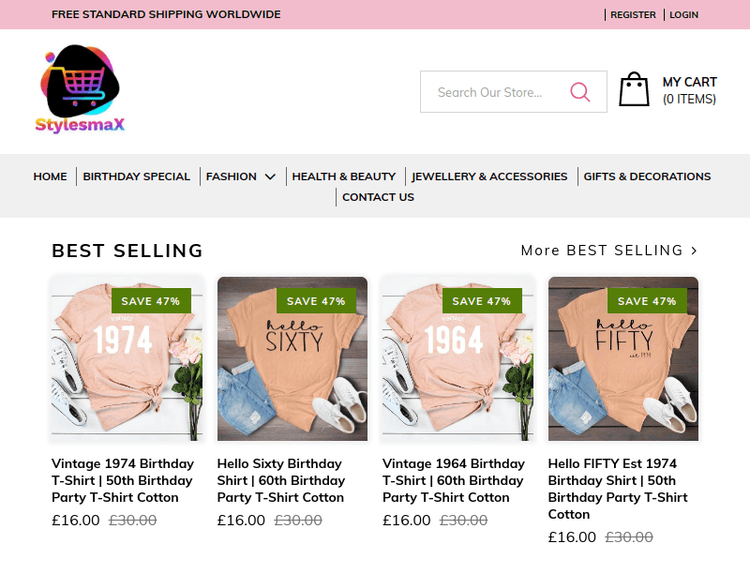Click the arrow next to More BEST SELLING

pyautogui.click(x=694, y=251)
